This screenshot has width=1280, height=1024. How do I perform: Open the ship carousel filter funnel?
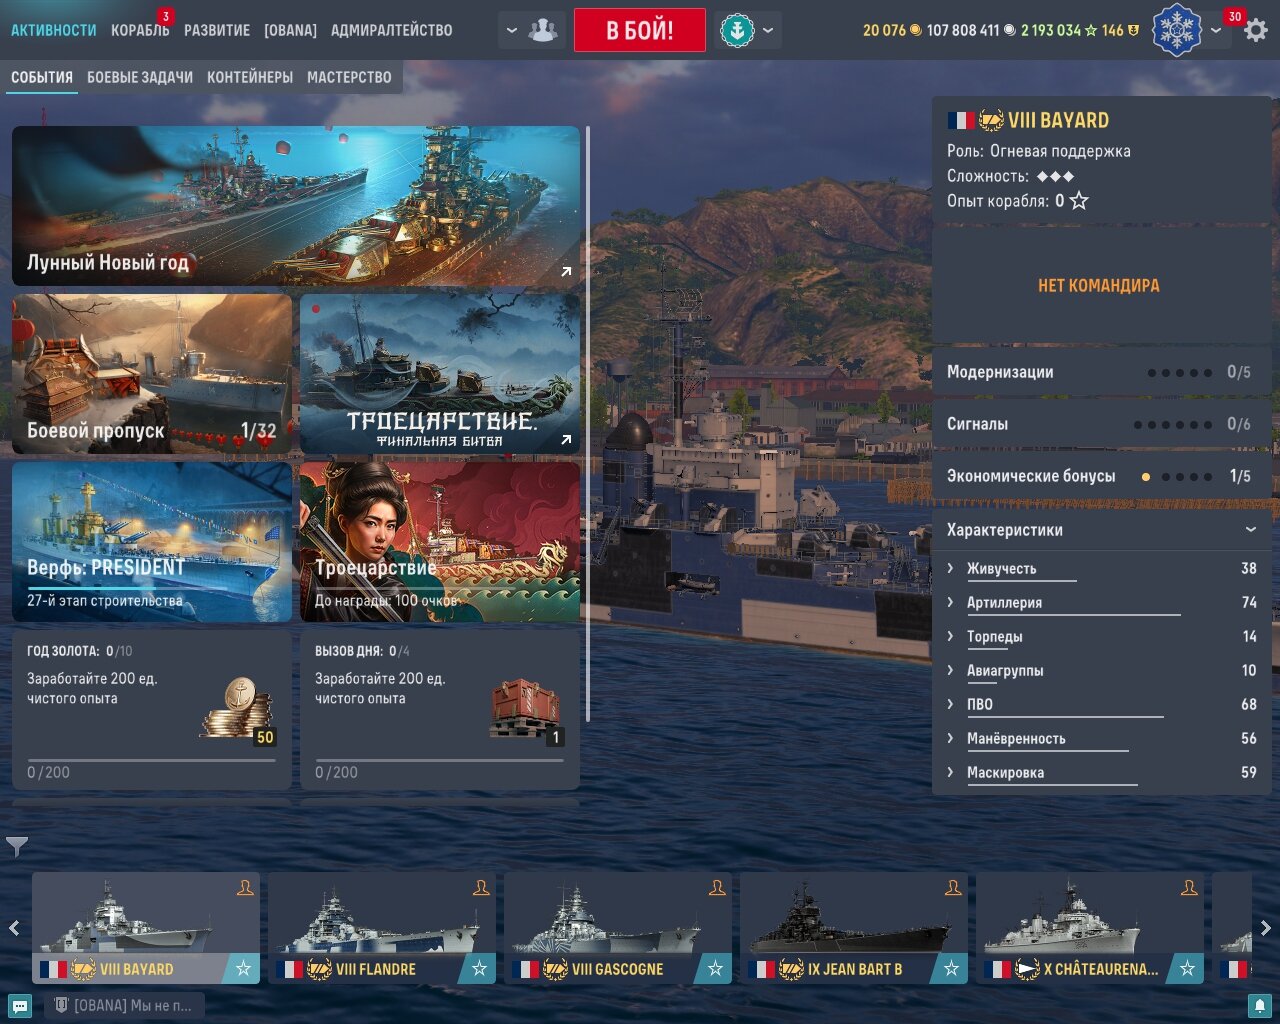click(17, 847)
